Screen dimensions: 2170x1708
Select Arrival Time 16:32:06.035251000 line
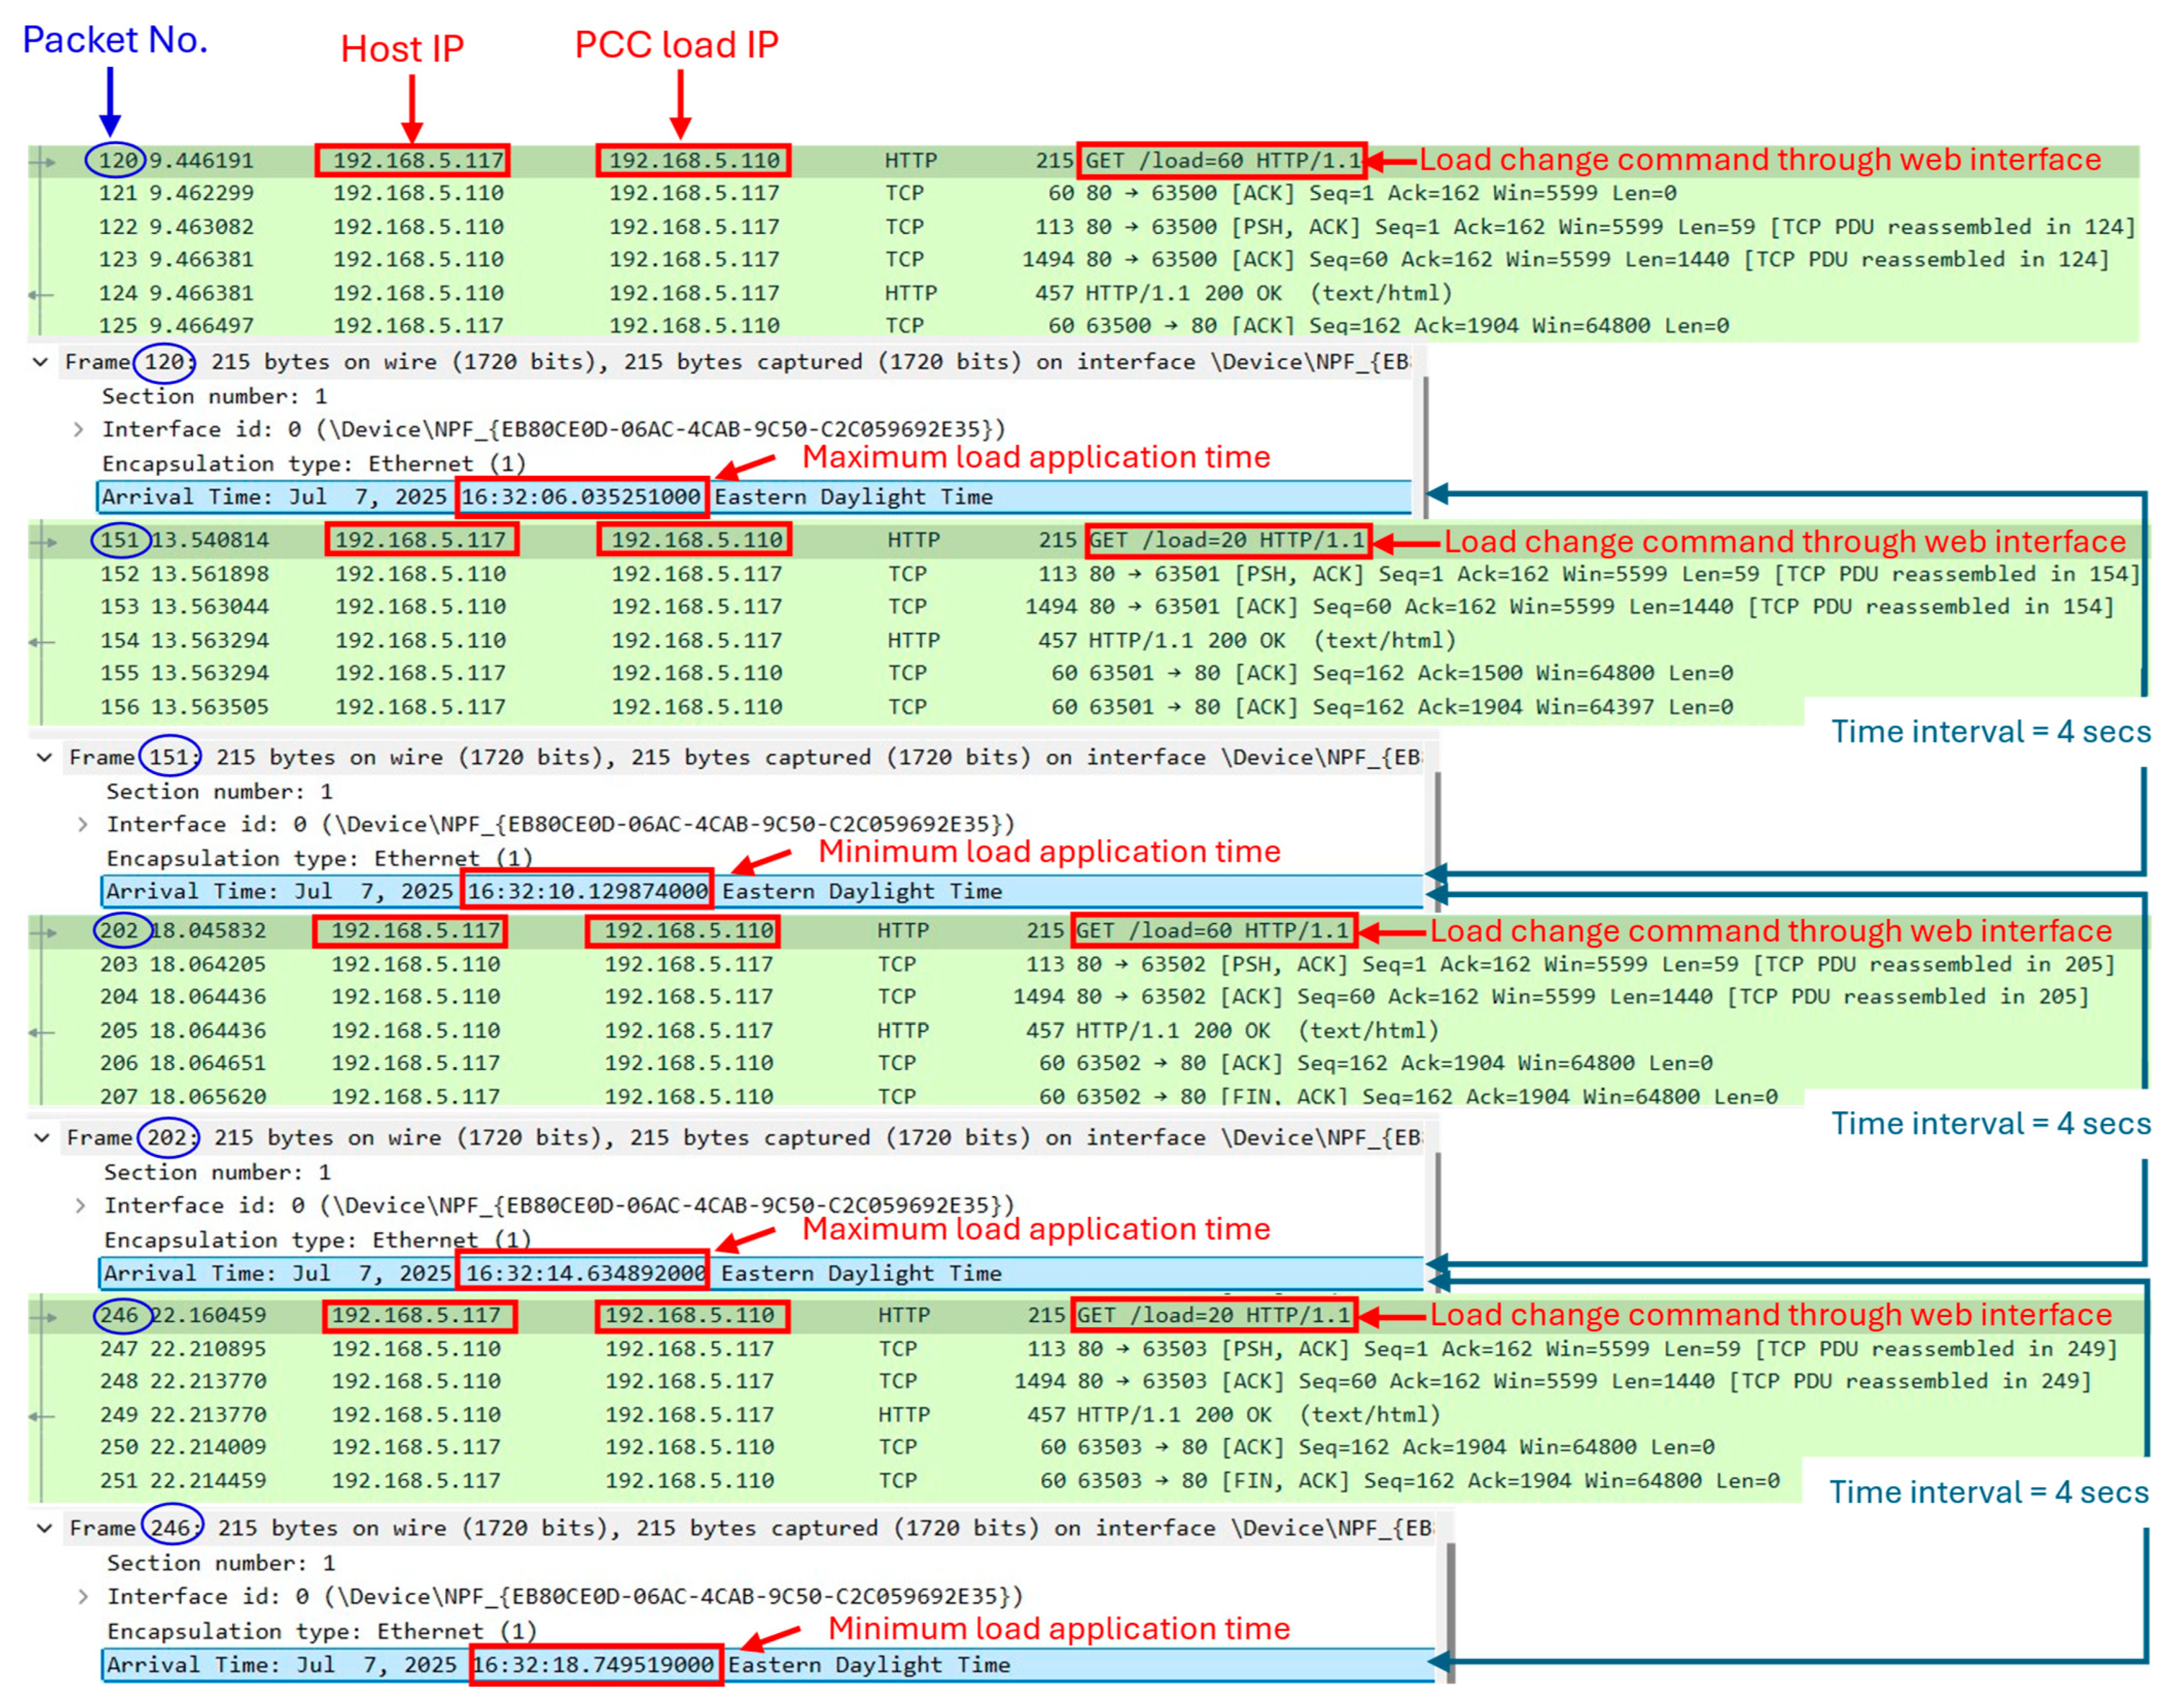point(580,497)
